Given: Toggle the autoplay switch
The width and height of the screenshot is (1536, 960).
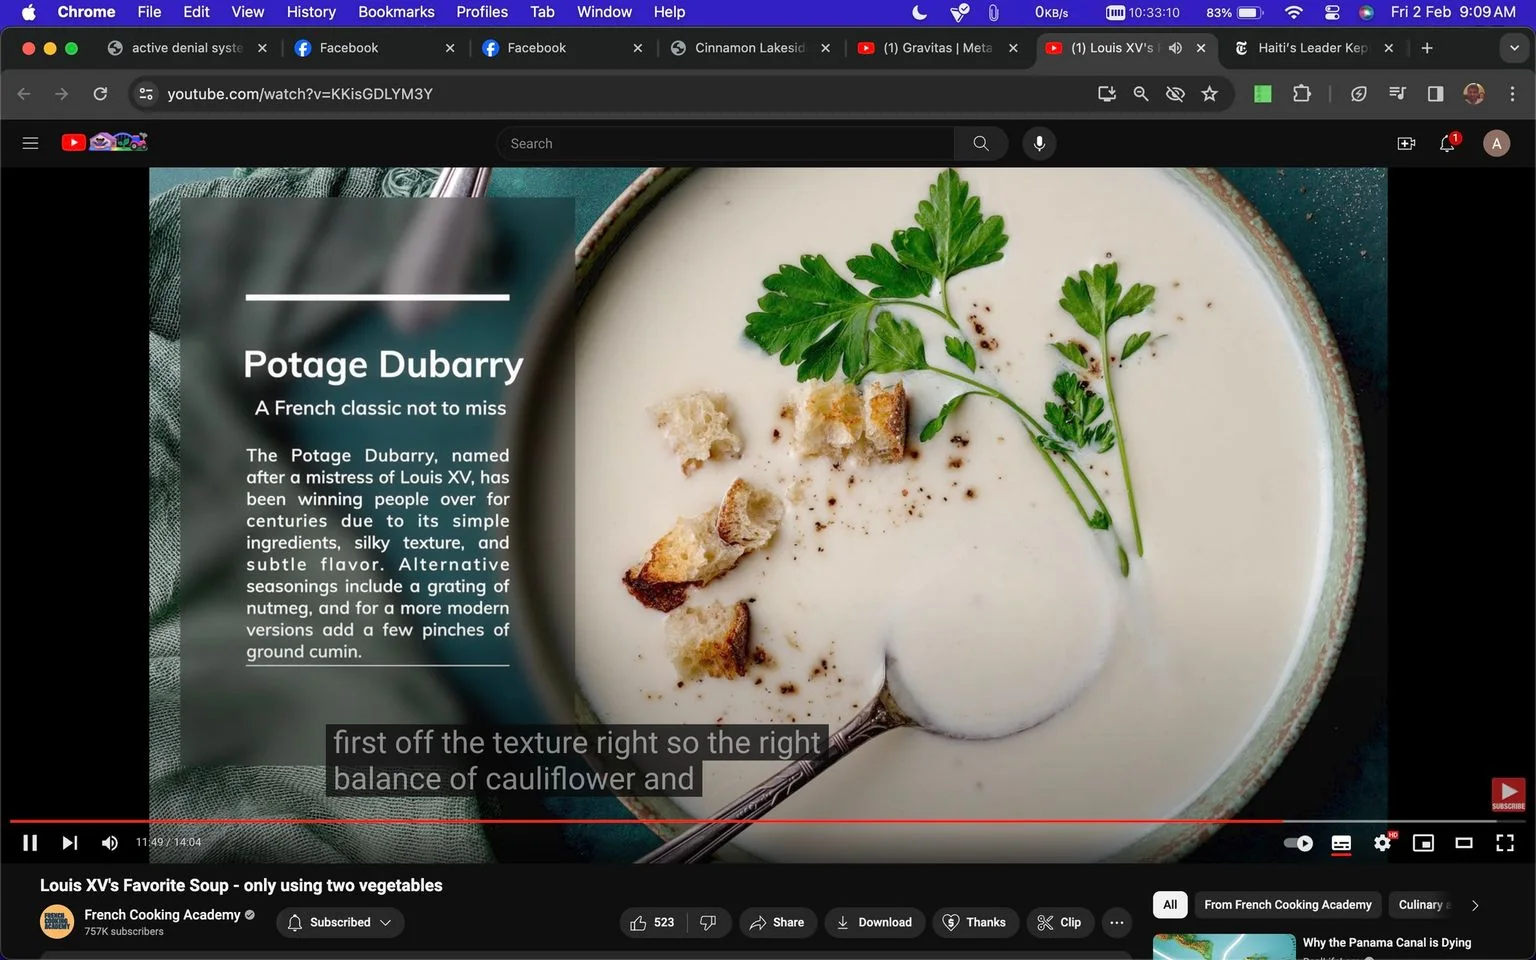Looking at the screenshot, I should coord(1298,843).
